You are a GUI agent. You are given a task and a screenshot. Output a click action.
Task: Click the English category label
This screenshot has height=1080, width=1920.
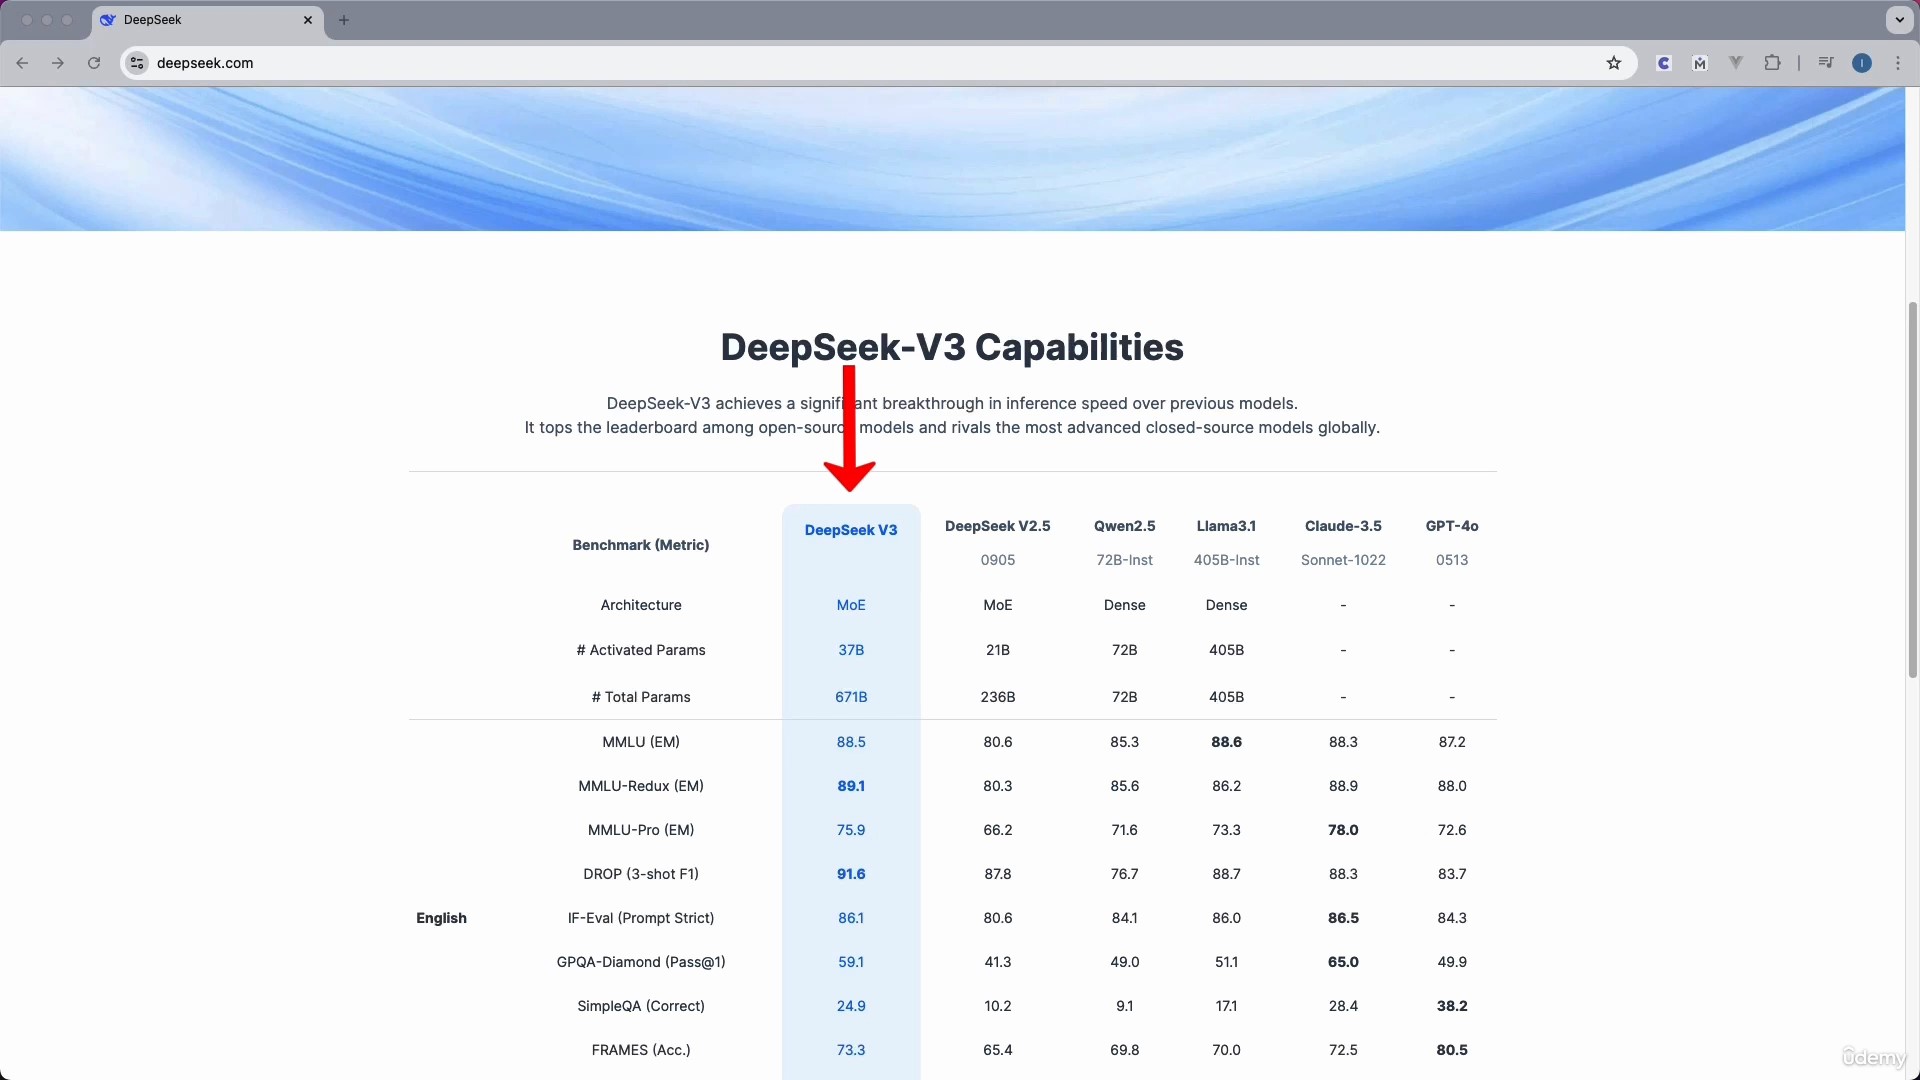(x=441, y=918)
